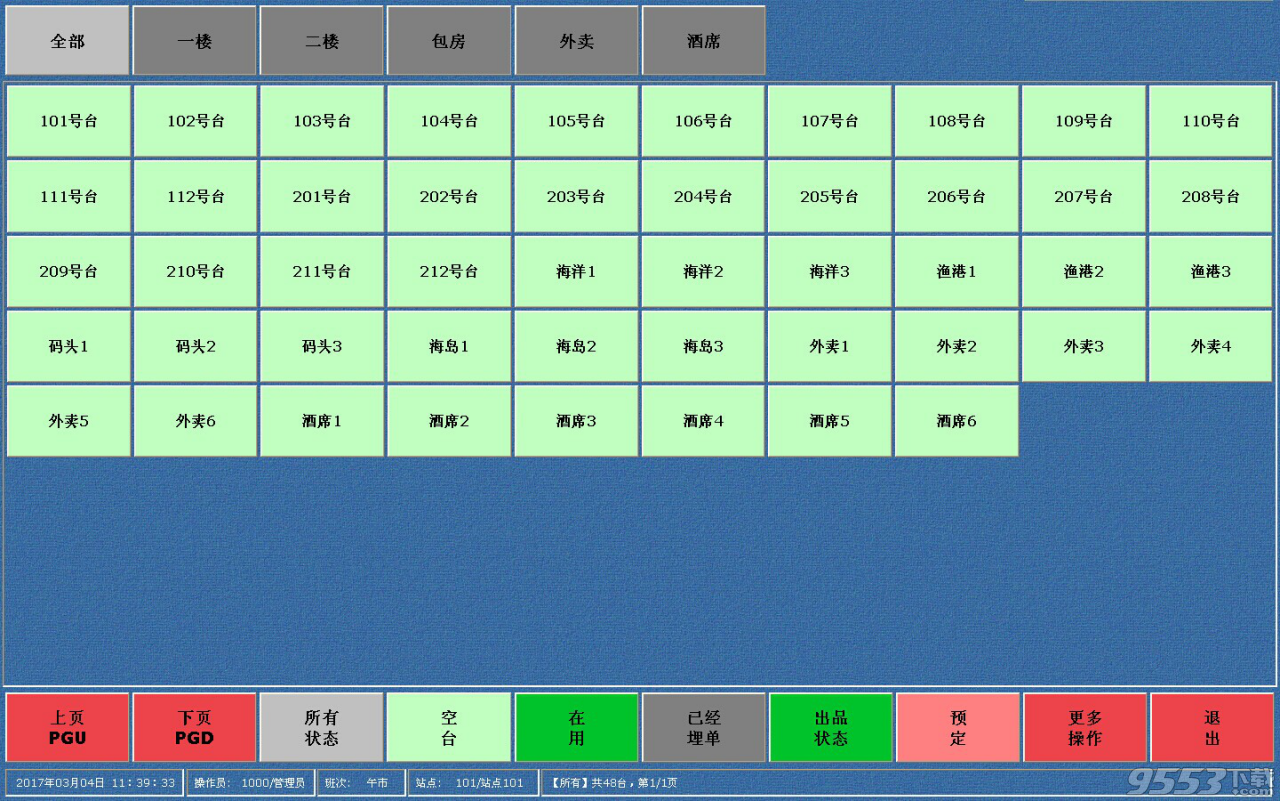The image size is (1280, 801).
Task: Pick table 107号台
Action: [x=829, y=121]
